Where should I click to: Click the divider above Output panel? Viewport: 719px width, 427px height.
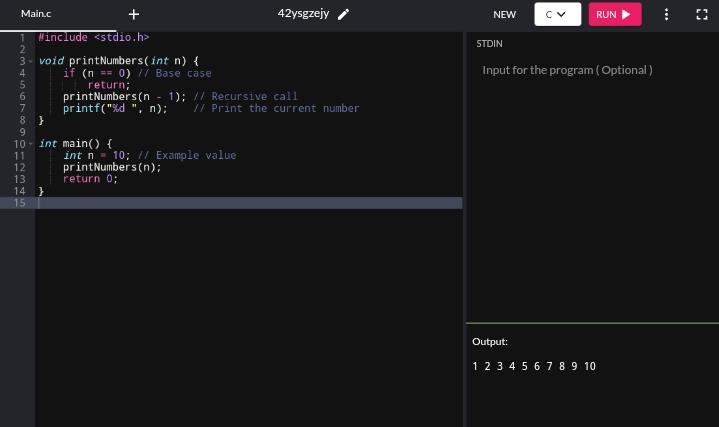click(x=592, y=323)
